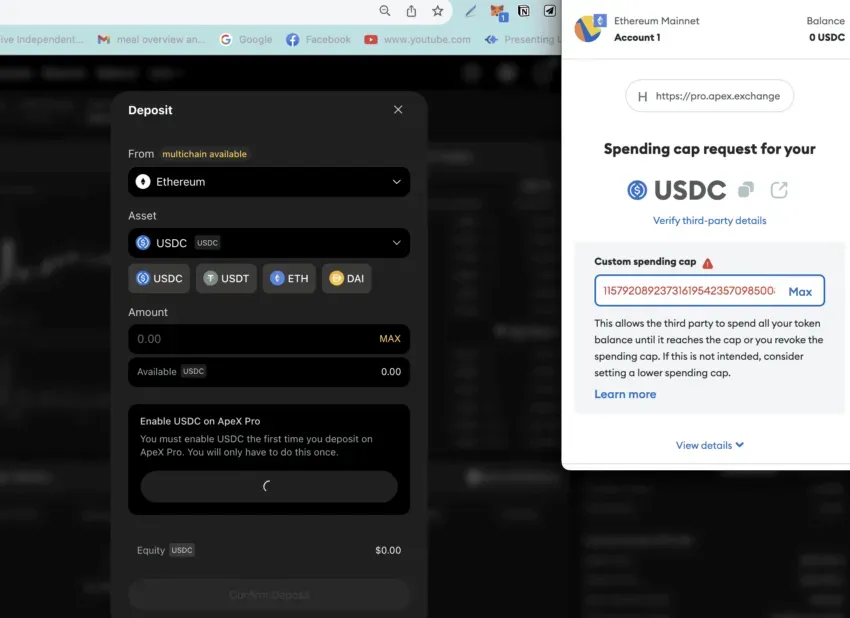The image size is (850, 618).
Task: Close the Deposit dialog
Action: (398, 110)
